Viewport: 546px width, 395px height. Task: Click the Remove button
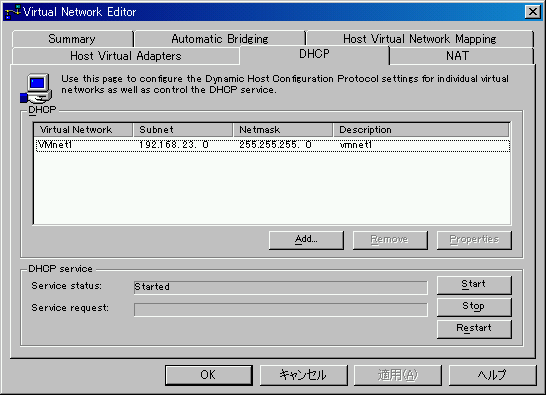pyautogui.click(x=390, y=240)
